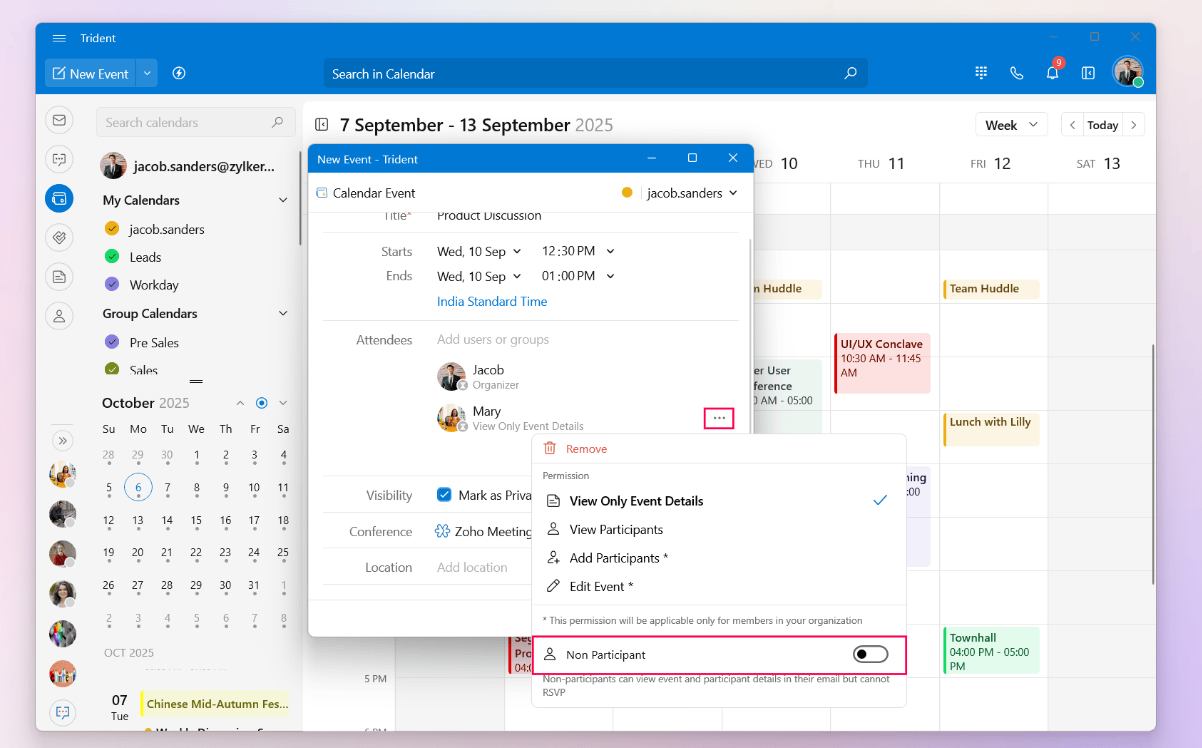Image resolution: width=1202 pixels, height=748 pixels.
Task: Toggle the side panel layout icon
Action: (x=1089, y=73)
